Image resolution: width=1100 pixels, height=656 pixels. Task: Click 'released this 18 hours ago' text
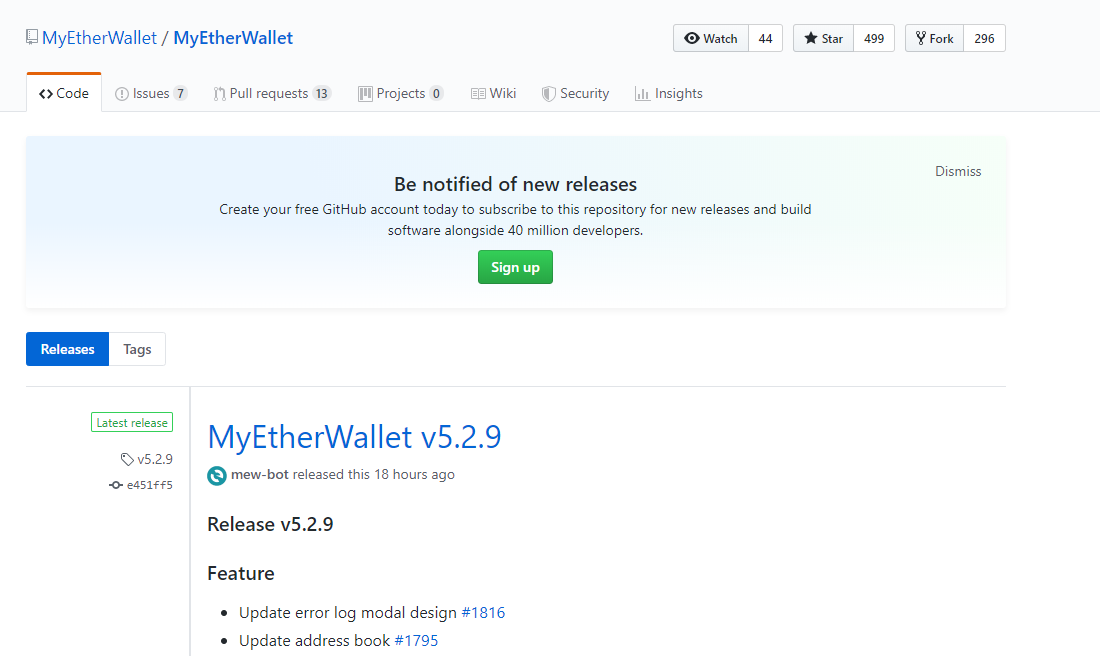(373, 474)
